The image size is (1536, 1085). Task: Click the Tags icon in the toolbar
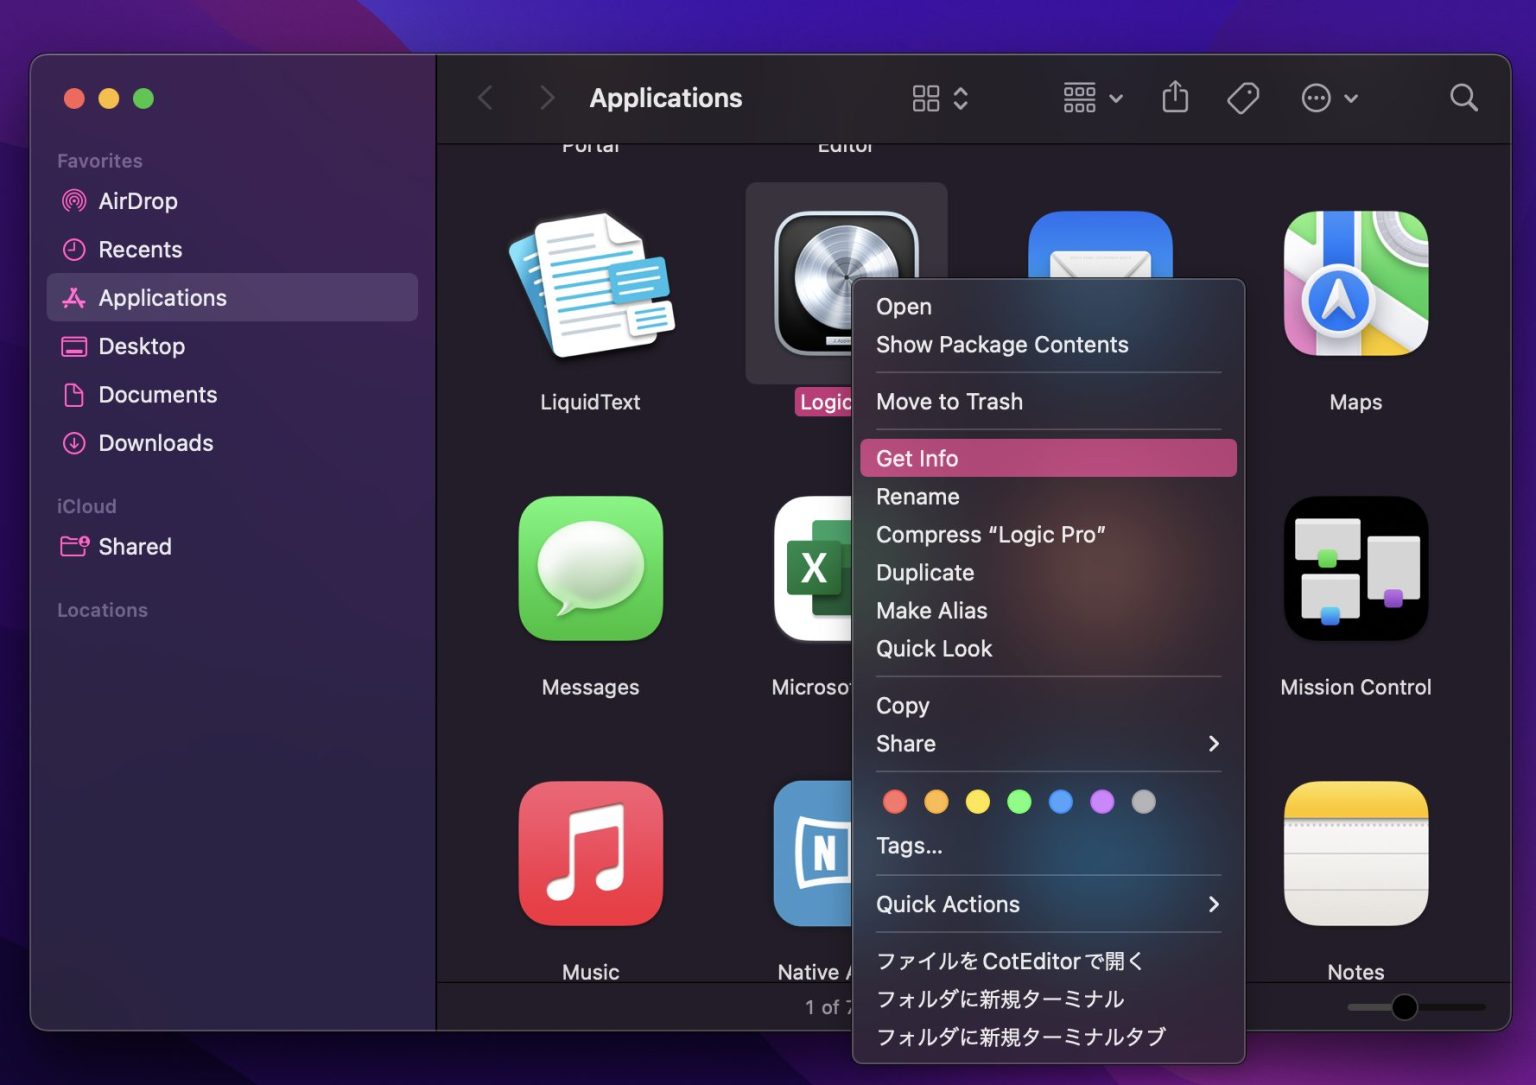(1242, 97)
